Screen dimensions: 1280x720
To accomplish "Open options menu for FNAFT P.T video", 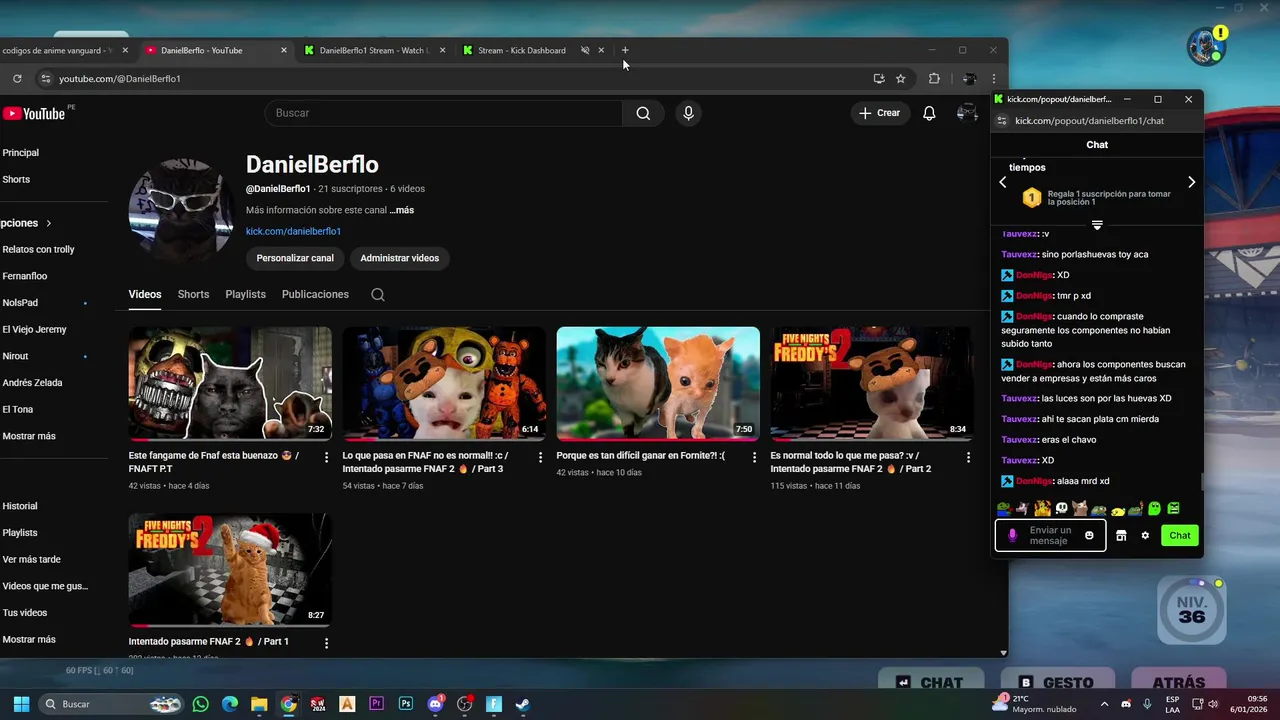I will pyautogui.click(x=326, y=457).
